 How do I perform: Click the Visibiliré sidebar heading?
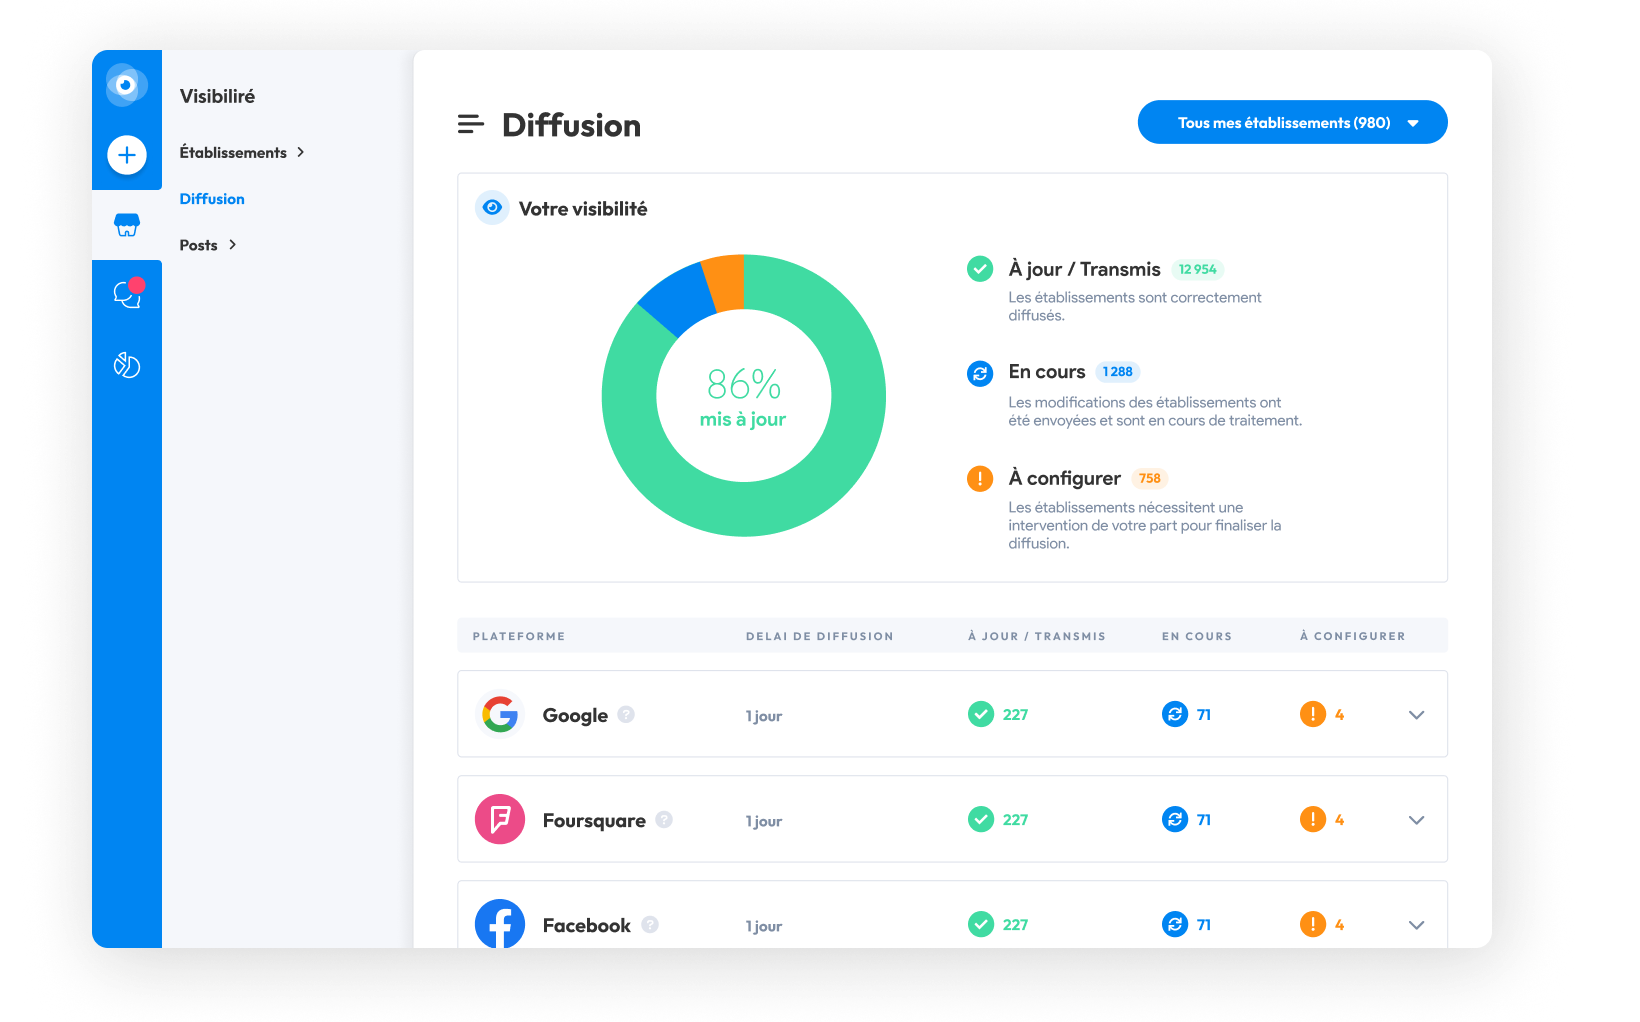(217, 96)
